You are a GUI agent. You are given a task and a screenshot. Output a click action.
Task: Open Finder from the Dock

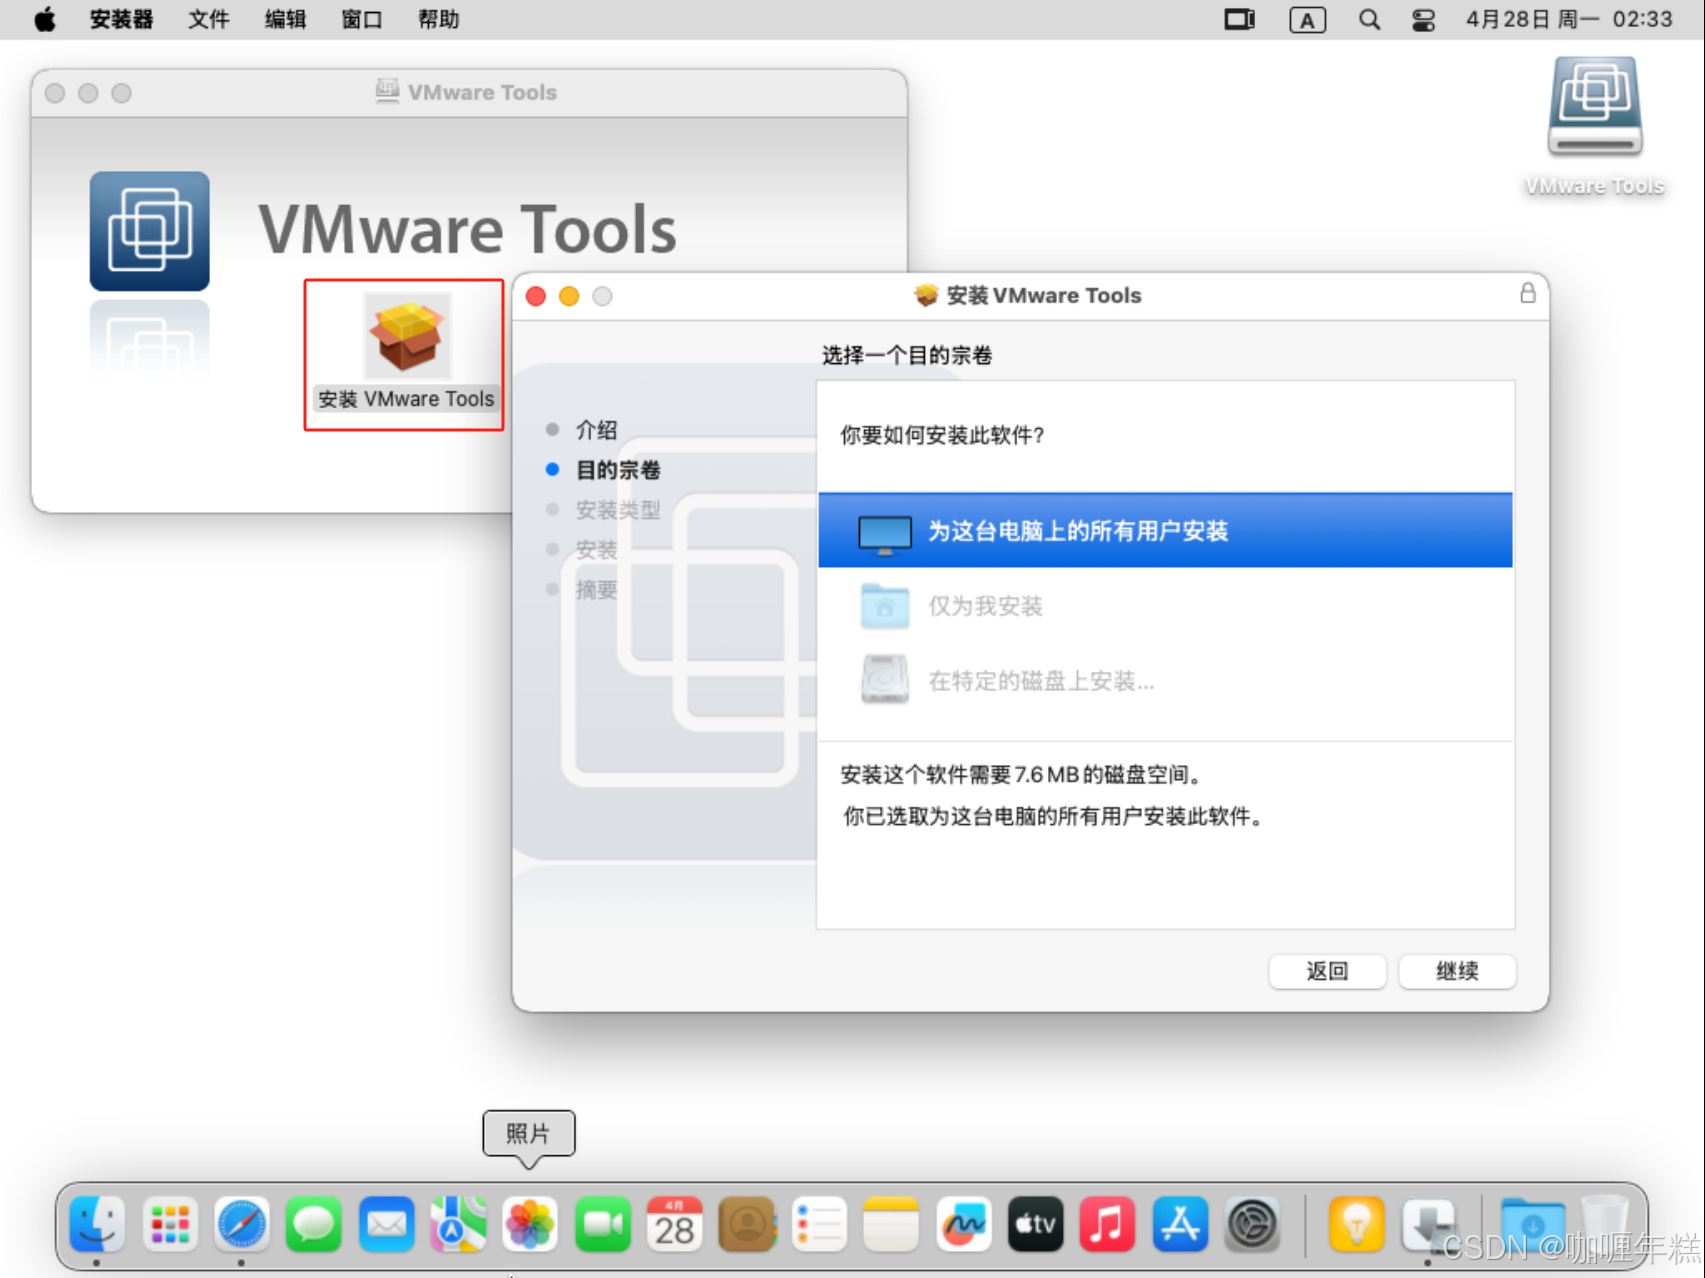(97, 1224)
